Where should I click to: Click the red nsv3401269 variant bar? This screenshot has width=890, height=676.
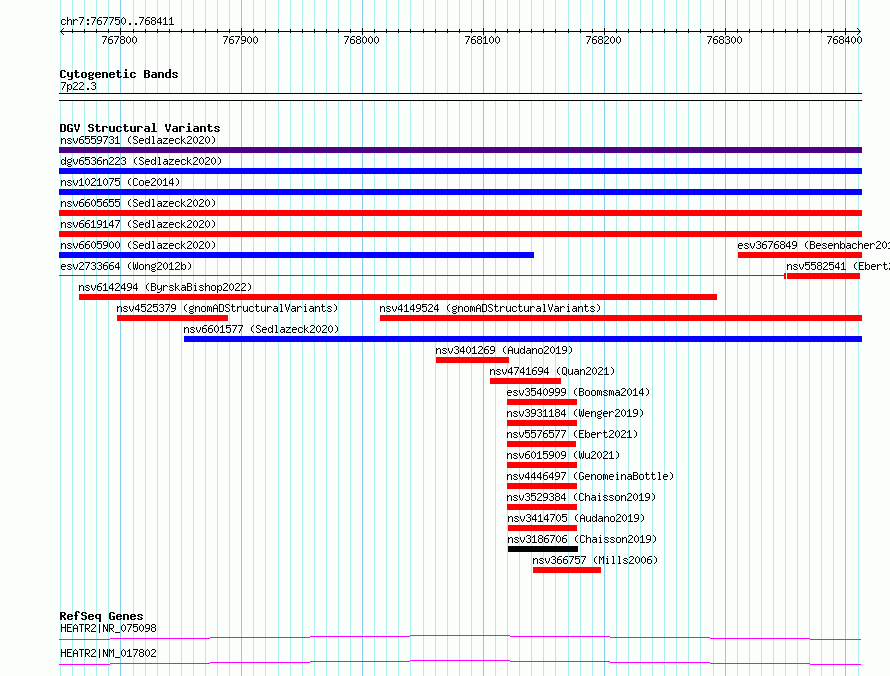(x=472, y=360)
